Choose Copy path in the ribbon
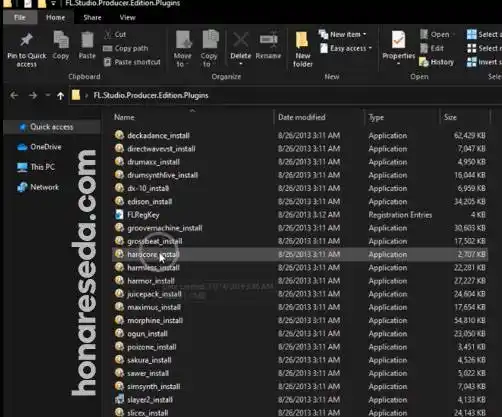 point(126,48)
